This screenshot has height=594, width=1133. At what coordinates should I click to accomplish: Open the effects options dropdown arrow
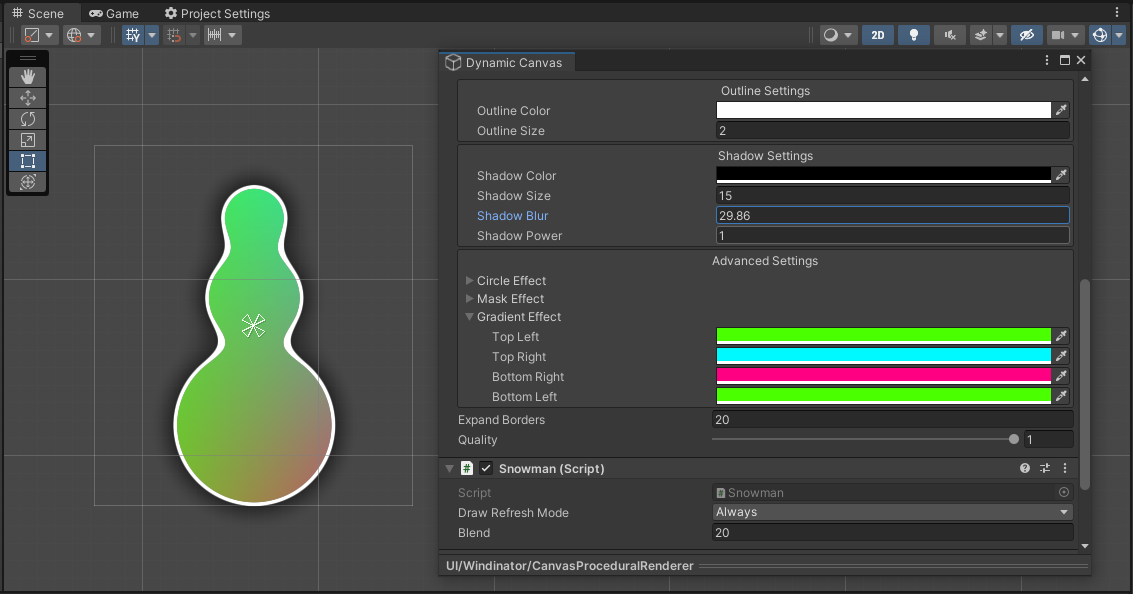coord(1000,35)
